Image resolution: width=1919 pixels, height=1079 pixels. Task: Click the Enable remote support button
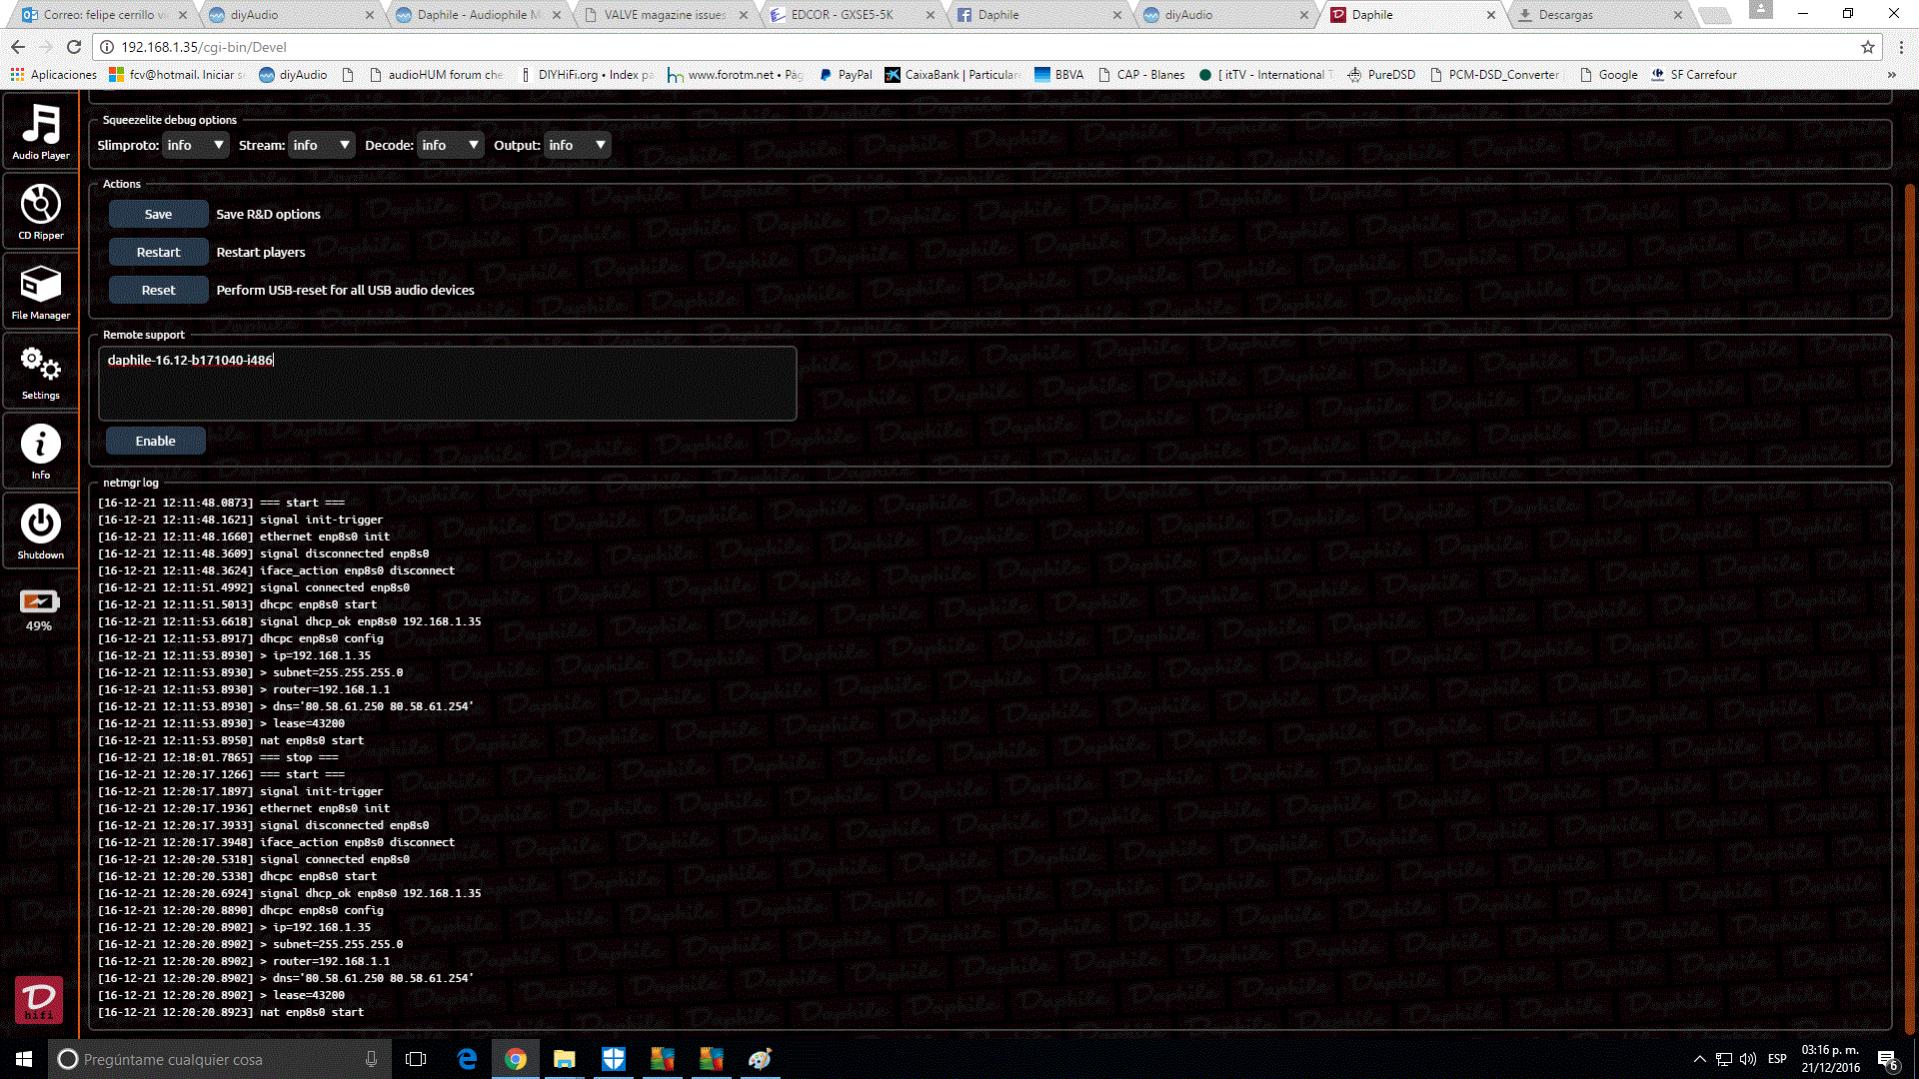155,441
